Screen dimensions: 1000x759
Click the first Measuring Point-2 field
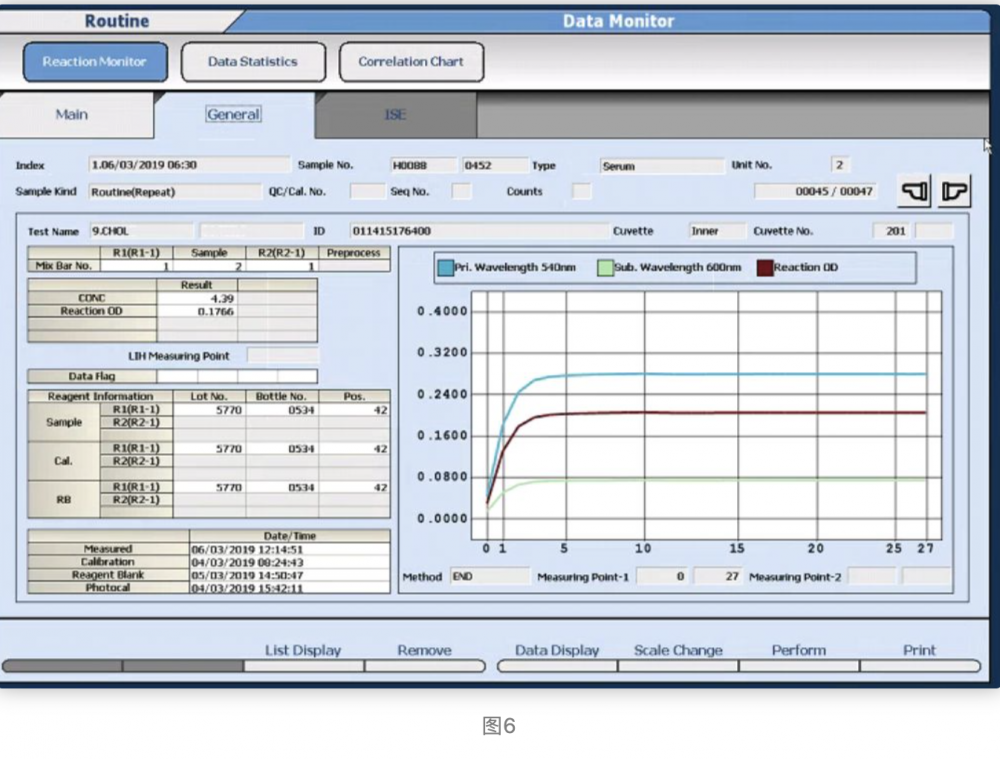[x=872, y=577]
